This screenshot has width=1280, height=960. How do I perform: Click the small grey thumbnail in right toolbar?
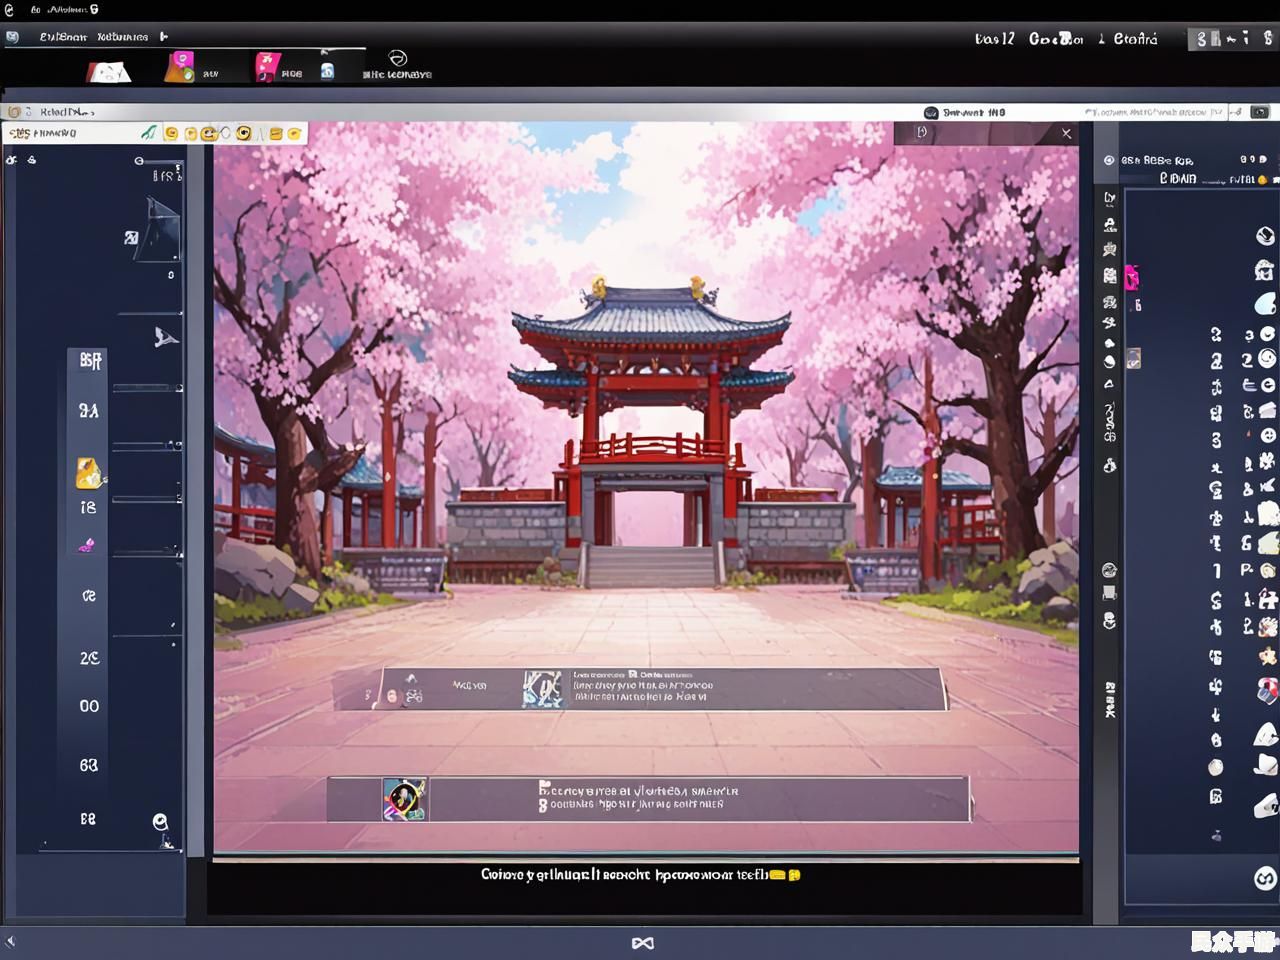1133,358
